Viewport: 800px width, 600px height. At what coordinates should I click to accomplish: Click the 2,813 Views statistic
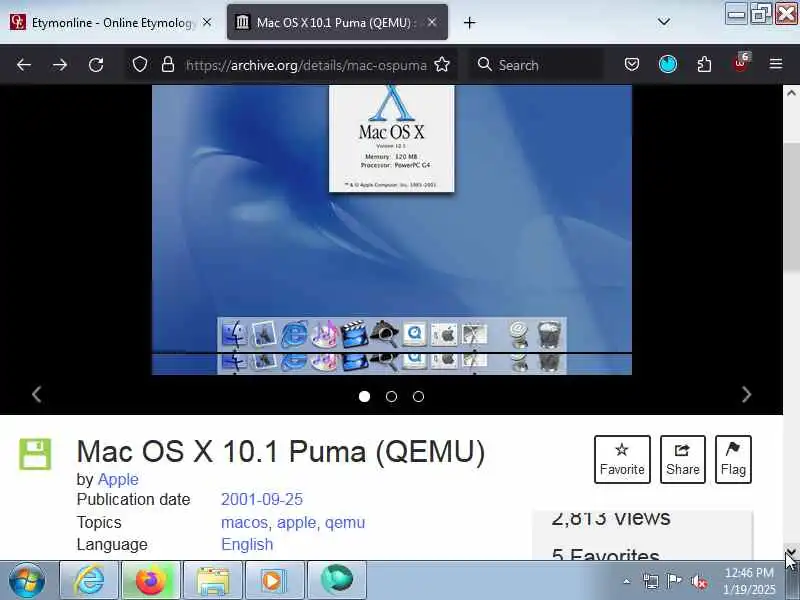point(610,518)
